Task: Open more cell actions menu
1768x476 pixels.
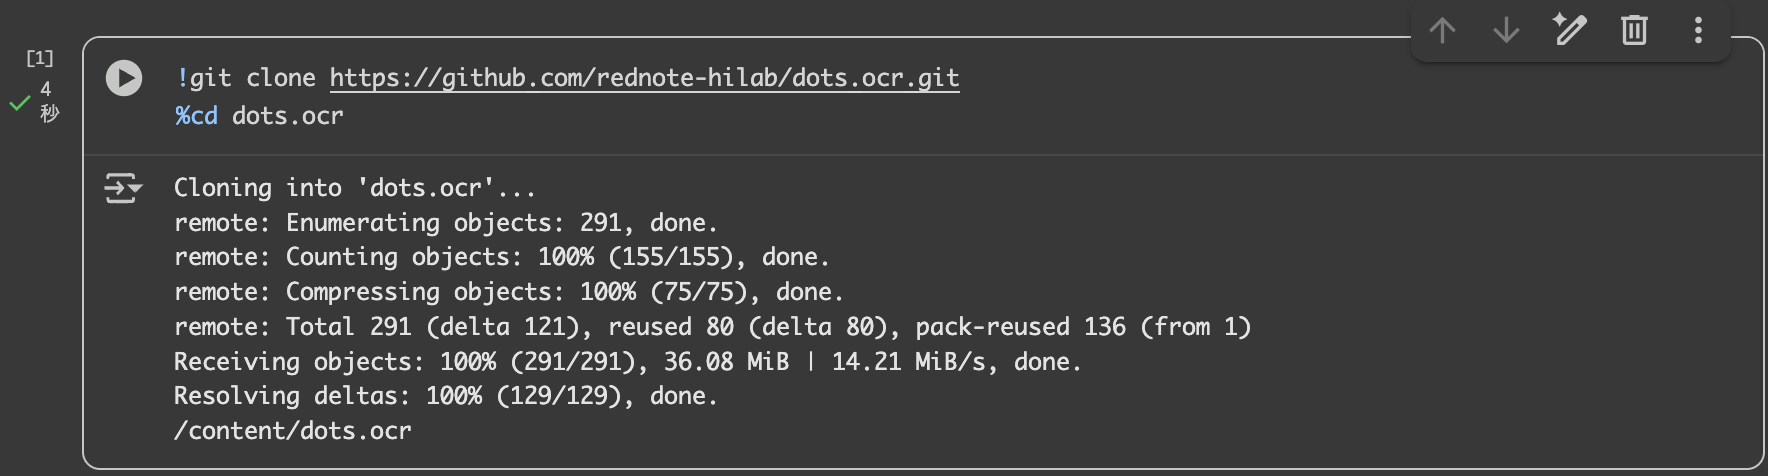Action: point(1698,30)
